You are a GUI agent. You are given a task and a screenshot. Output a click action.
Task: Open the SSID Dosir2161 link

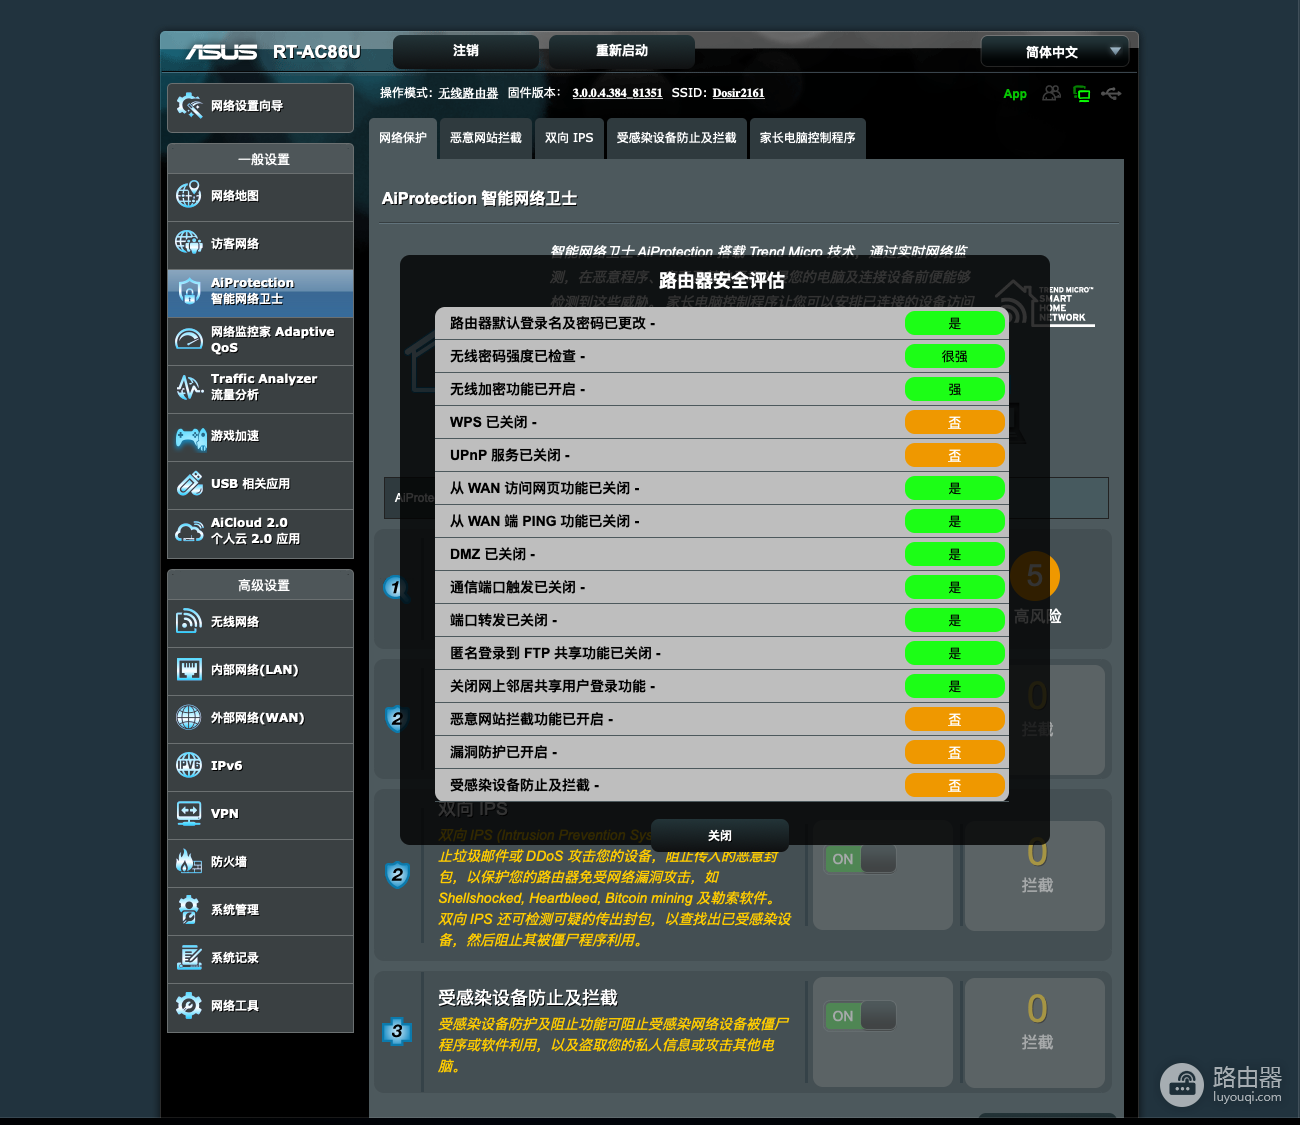(x=738, y=93)
